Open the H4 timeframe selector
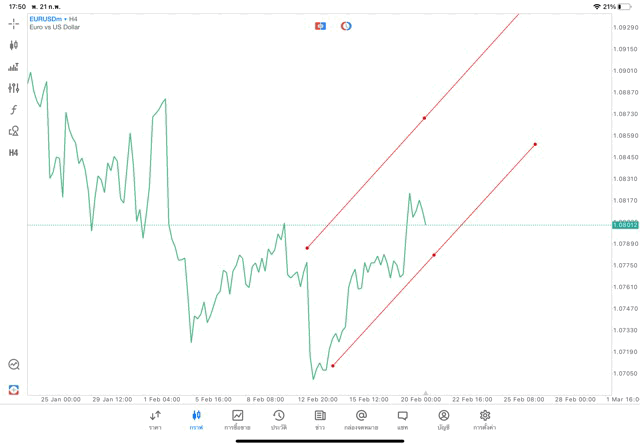This screenshot has width=640, height=447. pos(14,153)
